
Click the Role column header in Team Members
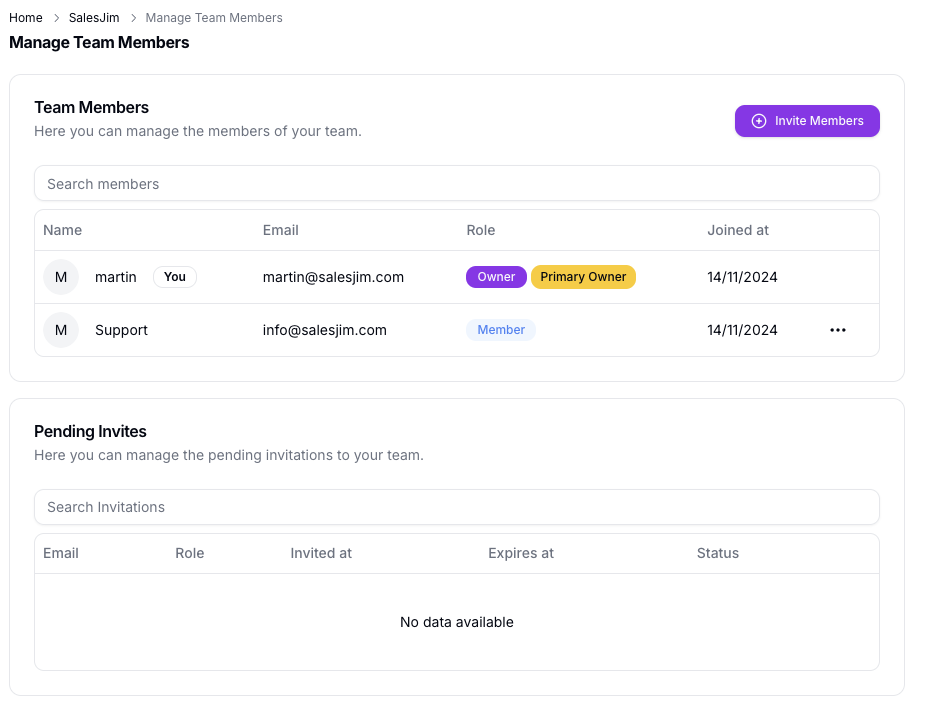pos(481,230)
